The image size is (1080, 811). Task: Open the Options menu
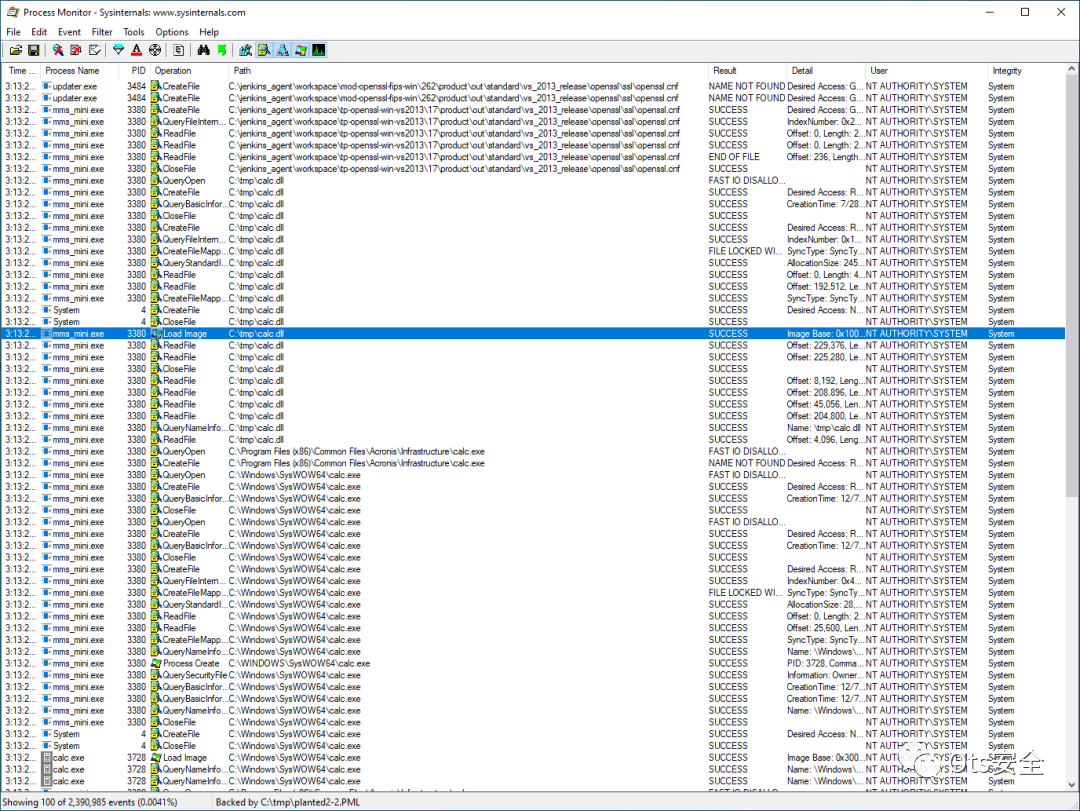coord(172,32)
